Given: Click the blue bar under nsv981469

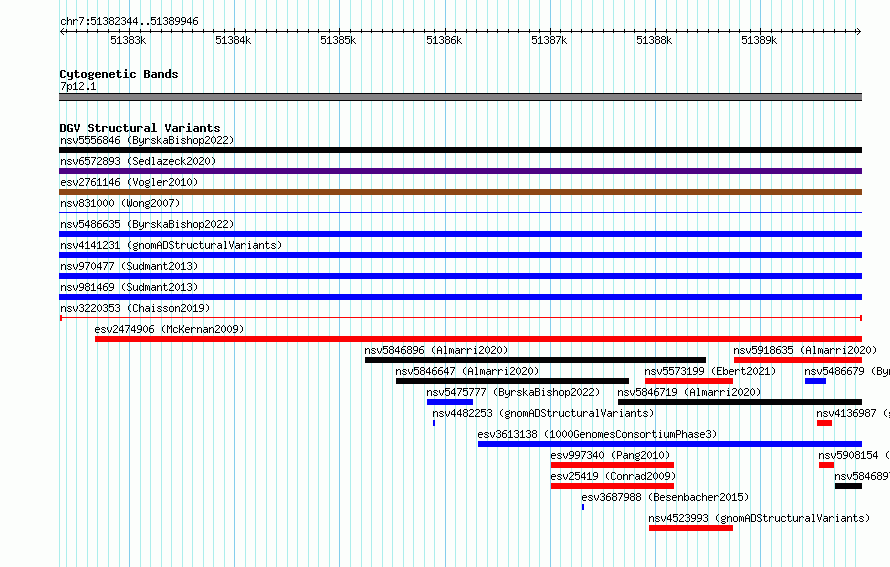Looking at the screenshot, I should click(x=460, y=297).
